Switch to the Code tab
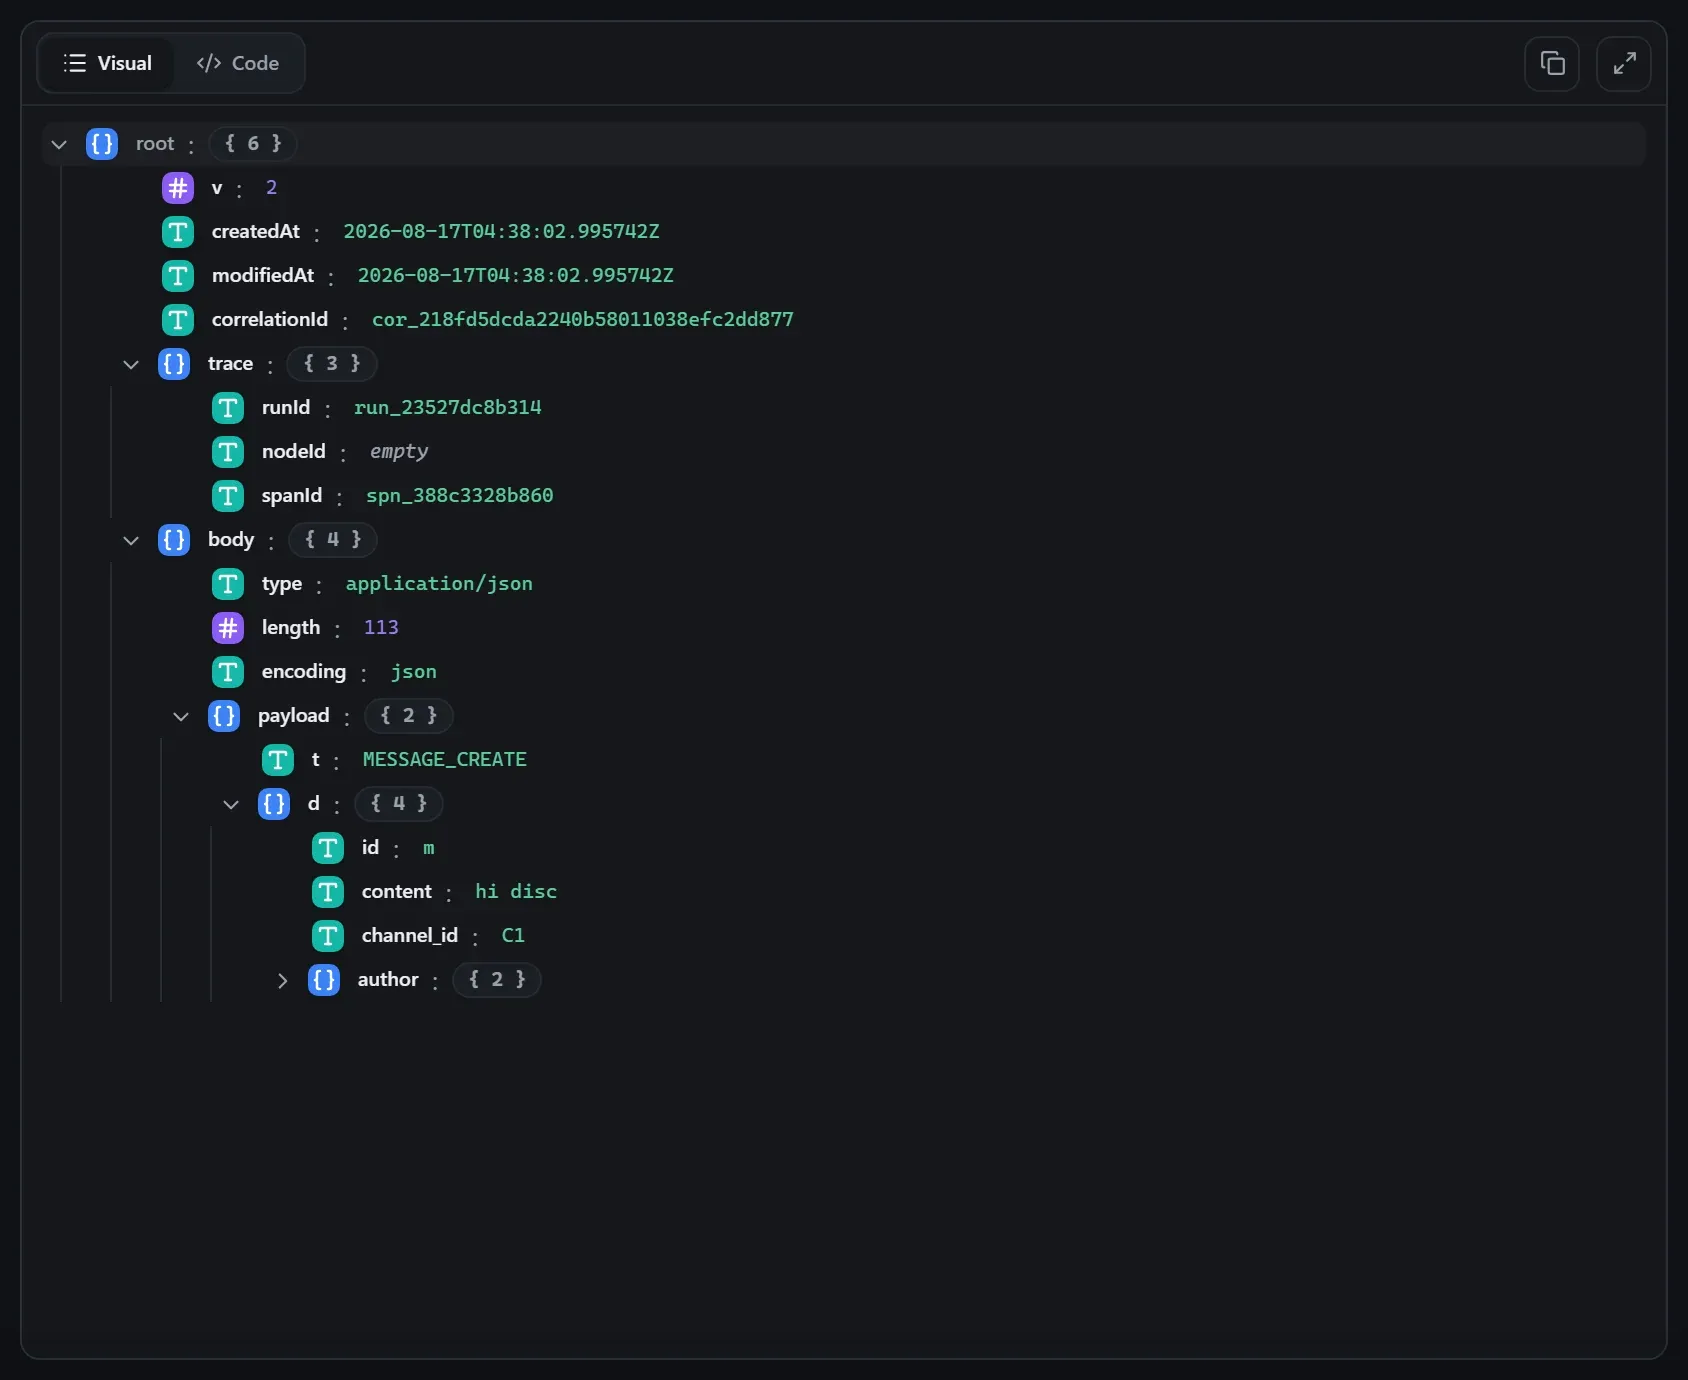 238,63
